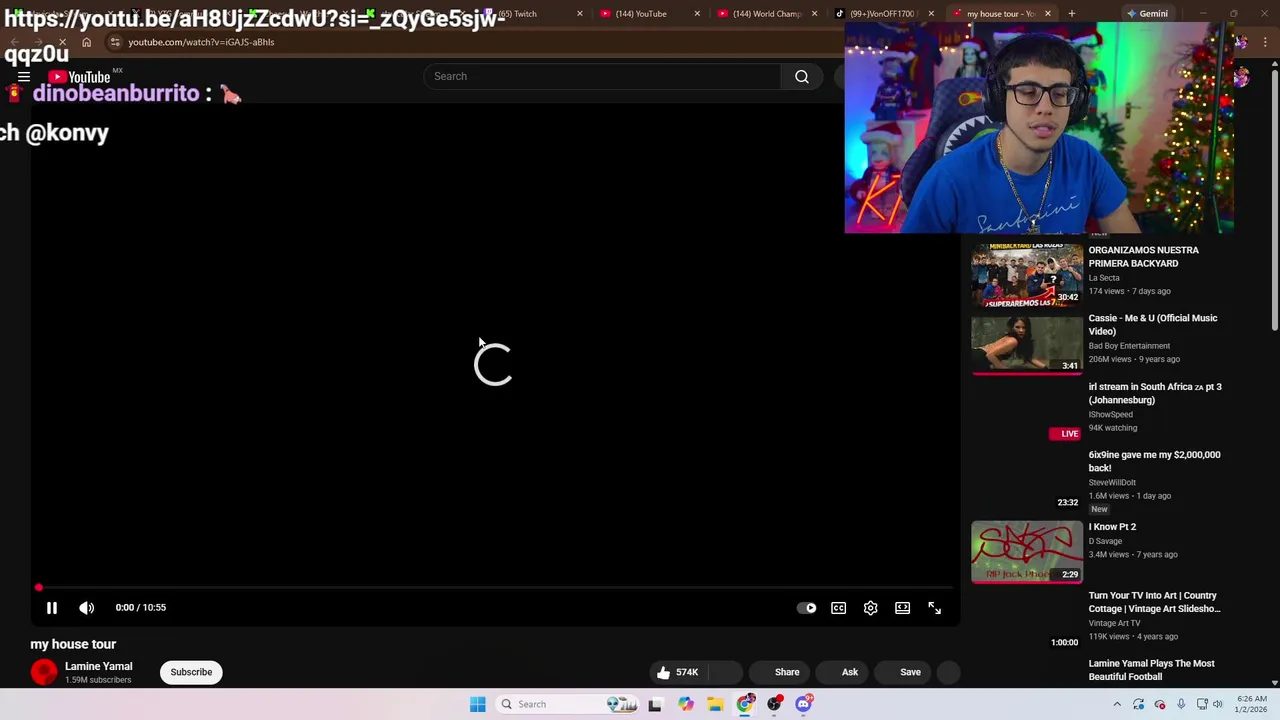
Task: Click the 'D Savage' channel name
Action: point(1105,541)
